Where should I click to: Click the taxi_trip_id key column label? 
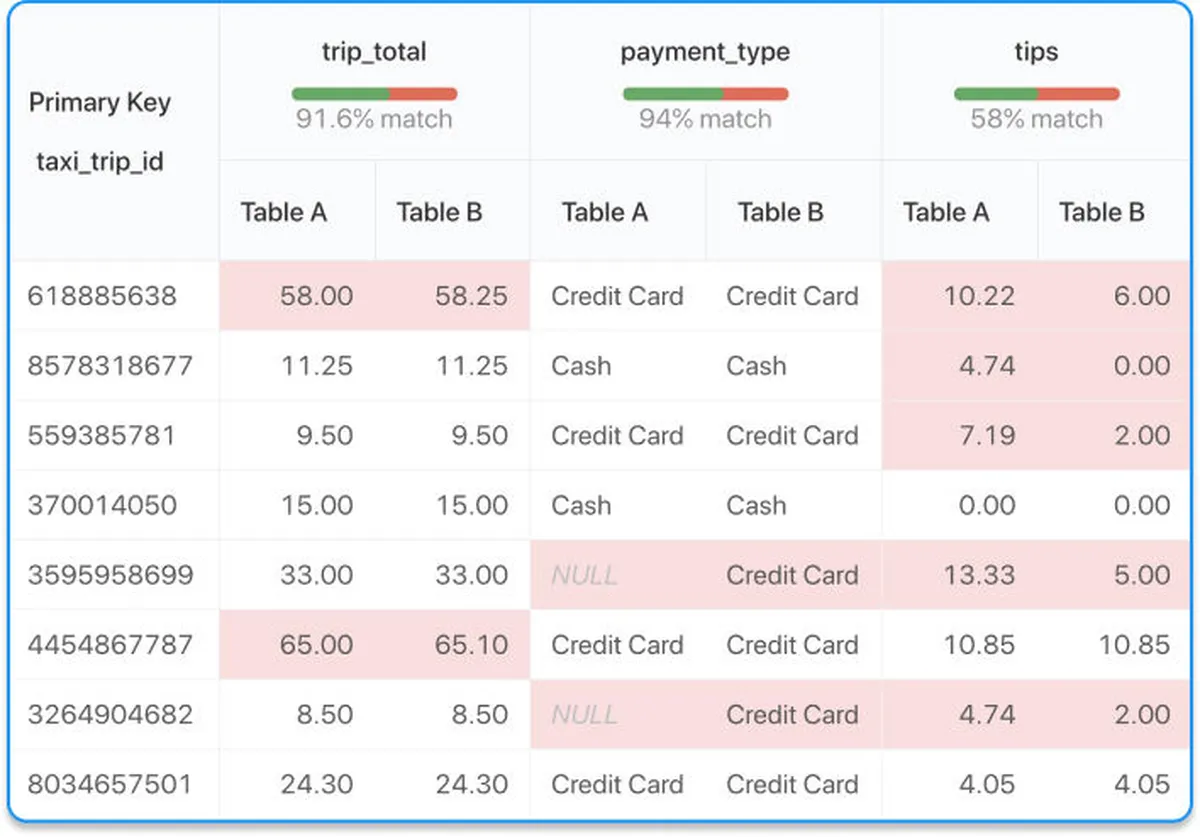click(x=99, y=161)
